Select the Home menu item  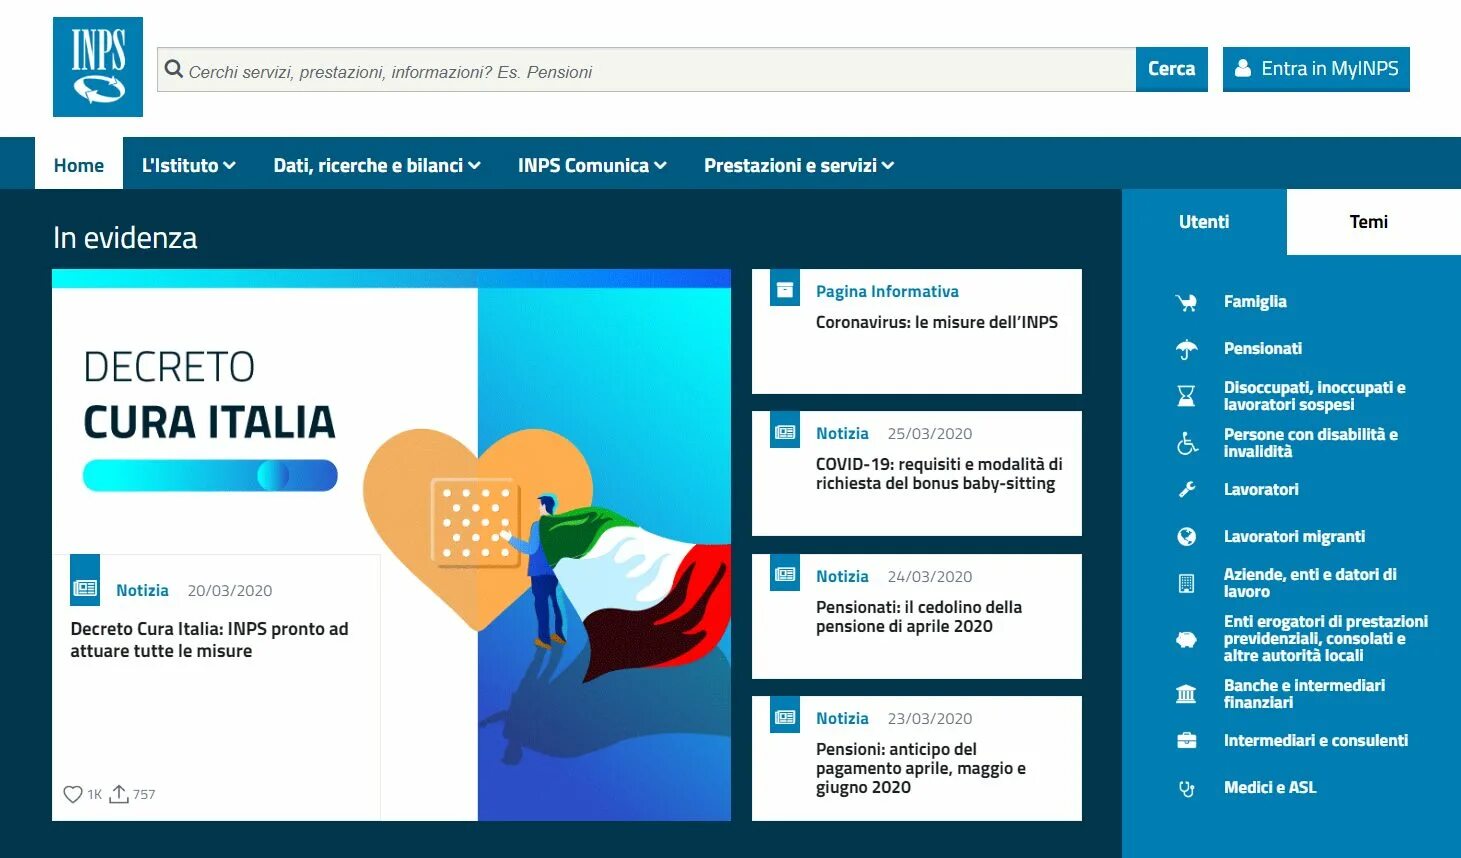coord(78,165)
